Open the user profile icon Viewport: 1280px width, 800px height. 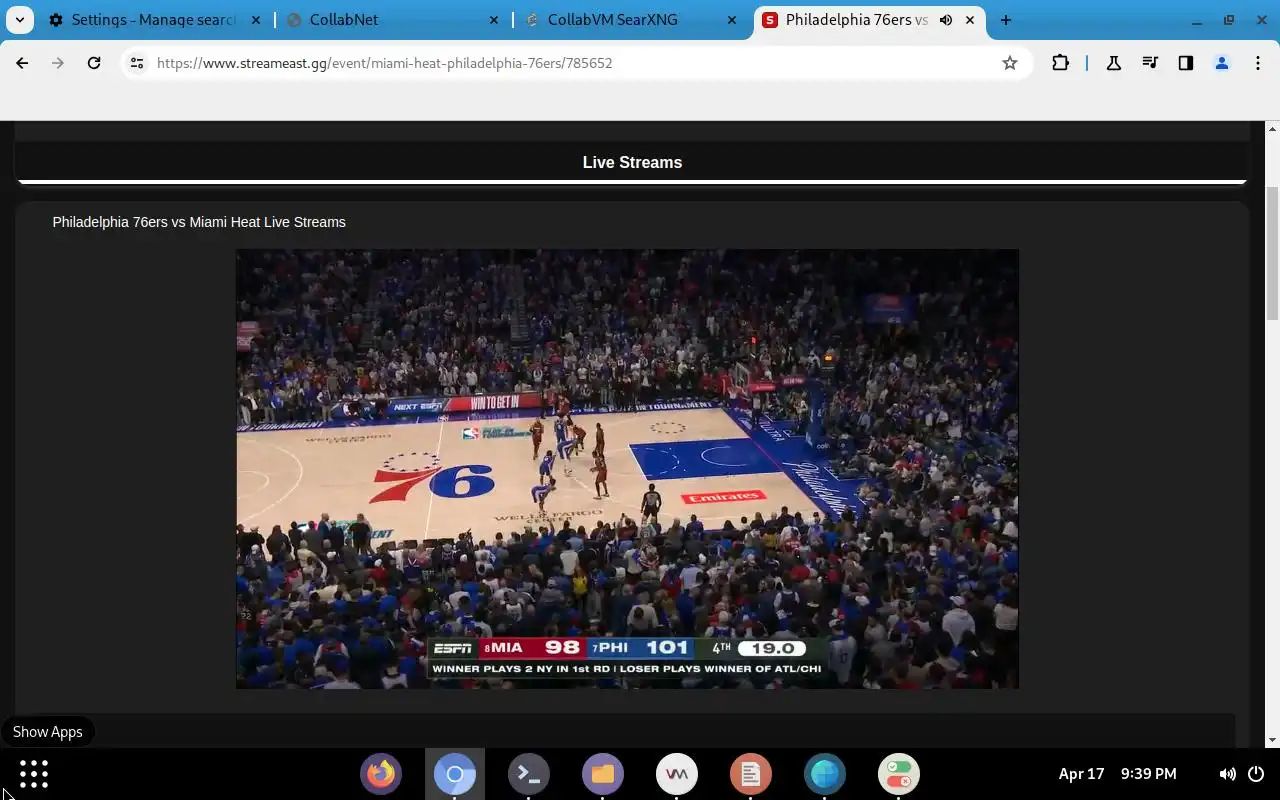click(x=1222, y=63)
